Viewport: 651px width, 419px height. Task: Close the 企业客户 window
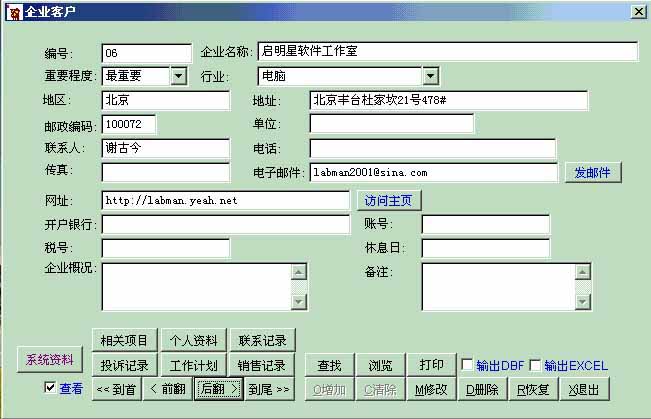point(638,11)
